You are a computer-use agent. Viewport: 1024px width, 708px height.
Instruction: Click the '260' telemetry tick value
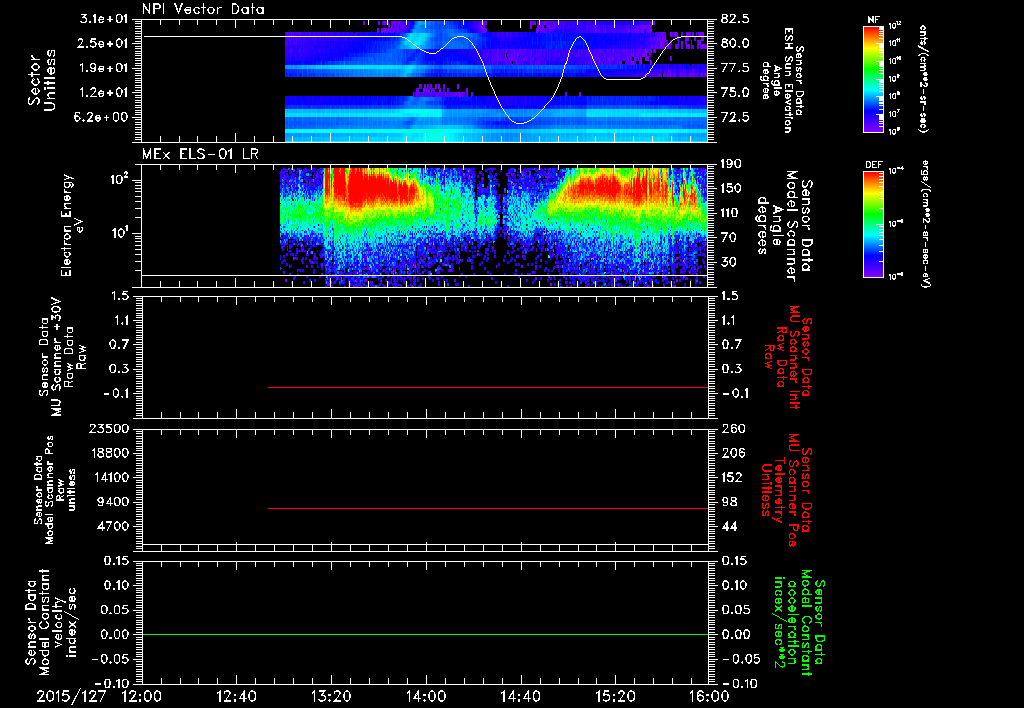[x=731, y=429]
